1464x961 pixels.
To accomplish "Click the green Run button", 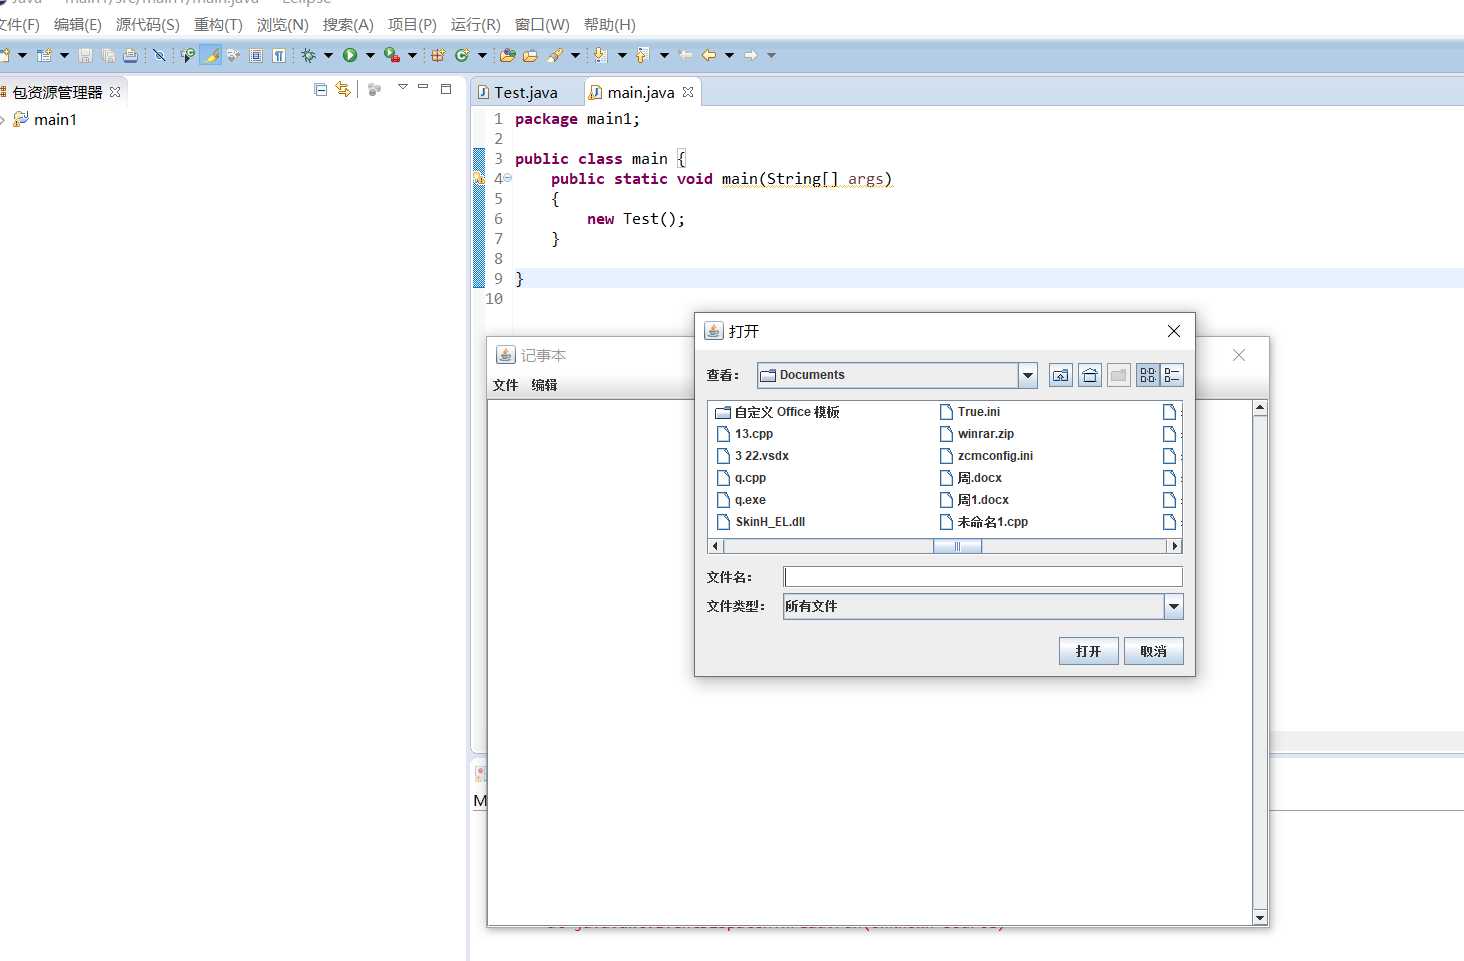I will pyautogui.click(x=350, y=56).
